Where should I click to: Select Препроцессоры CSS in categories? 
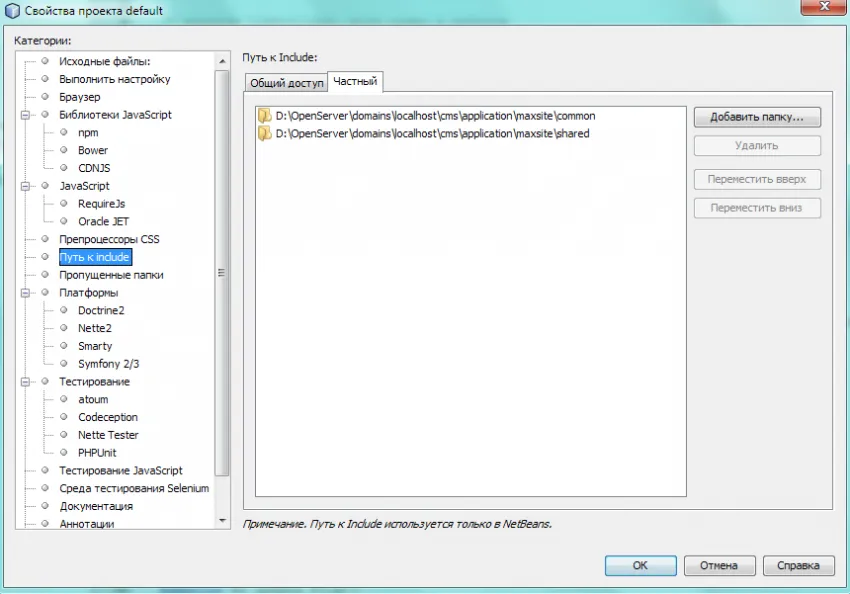[x=109, y=239]
